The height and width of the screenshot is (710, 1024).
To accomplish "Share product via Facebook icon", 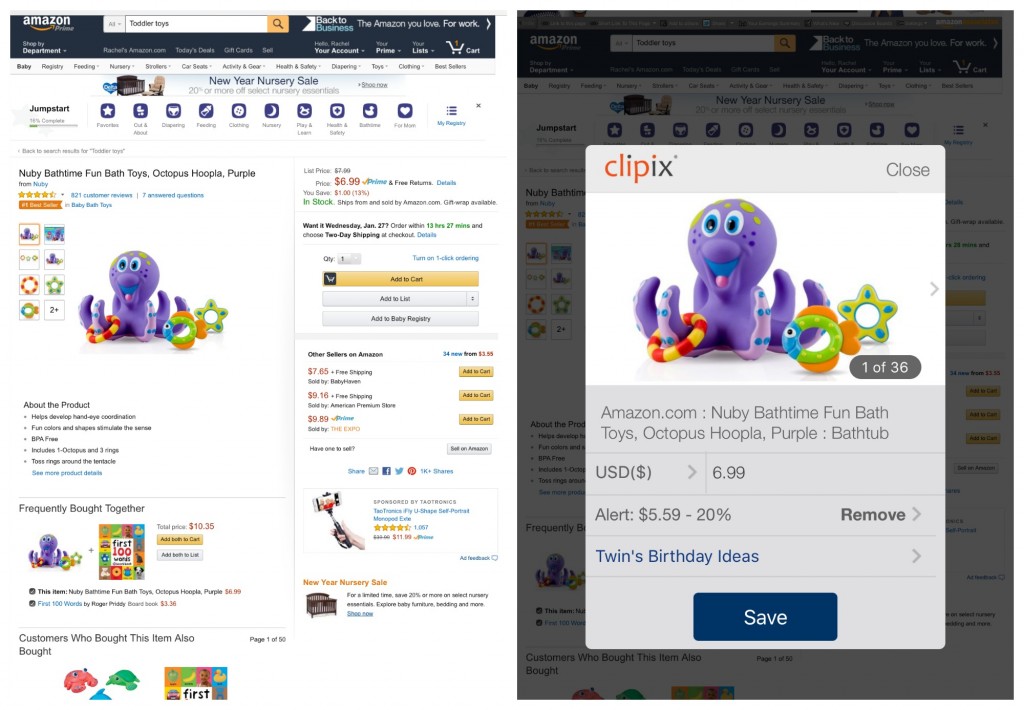I will 387,471.
